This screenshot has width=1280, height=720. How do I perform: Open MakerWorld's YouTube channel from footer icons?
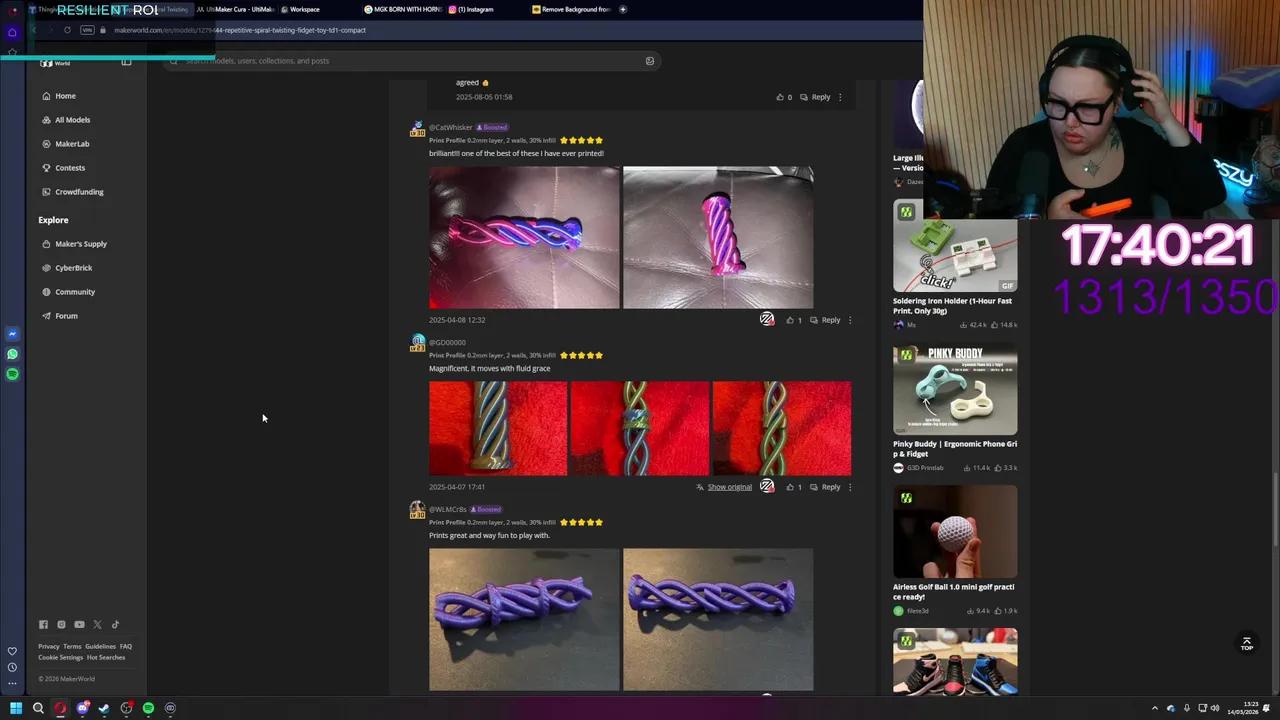click(x=79, y=624)
